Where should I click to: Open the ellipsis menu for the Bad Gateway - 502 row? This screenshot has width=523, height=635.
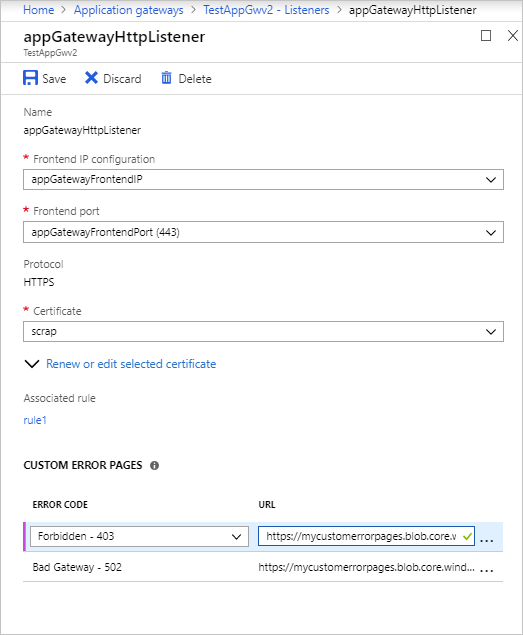coord(487,570)
